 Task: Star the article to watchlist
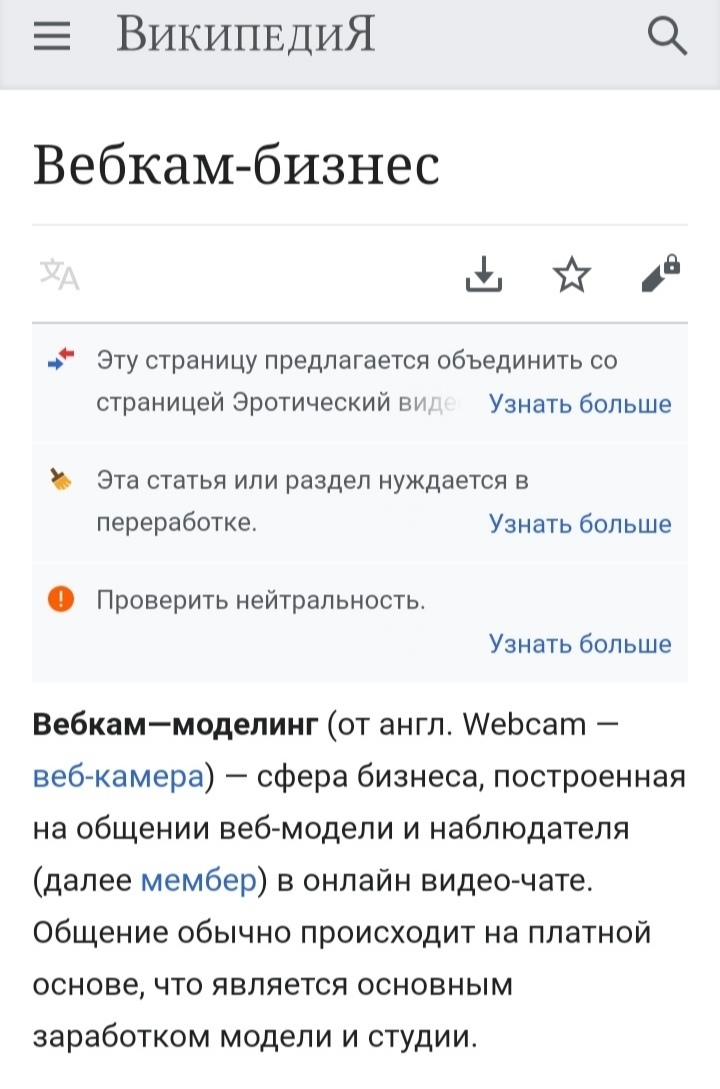(572, 273)
